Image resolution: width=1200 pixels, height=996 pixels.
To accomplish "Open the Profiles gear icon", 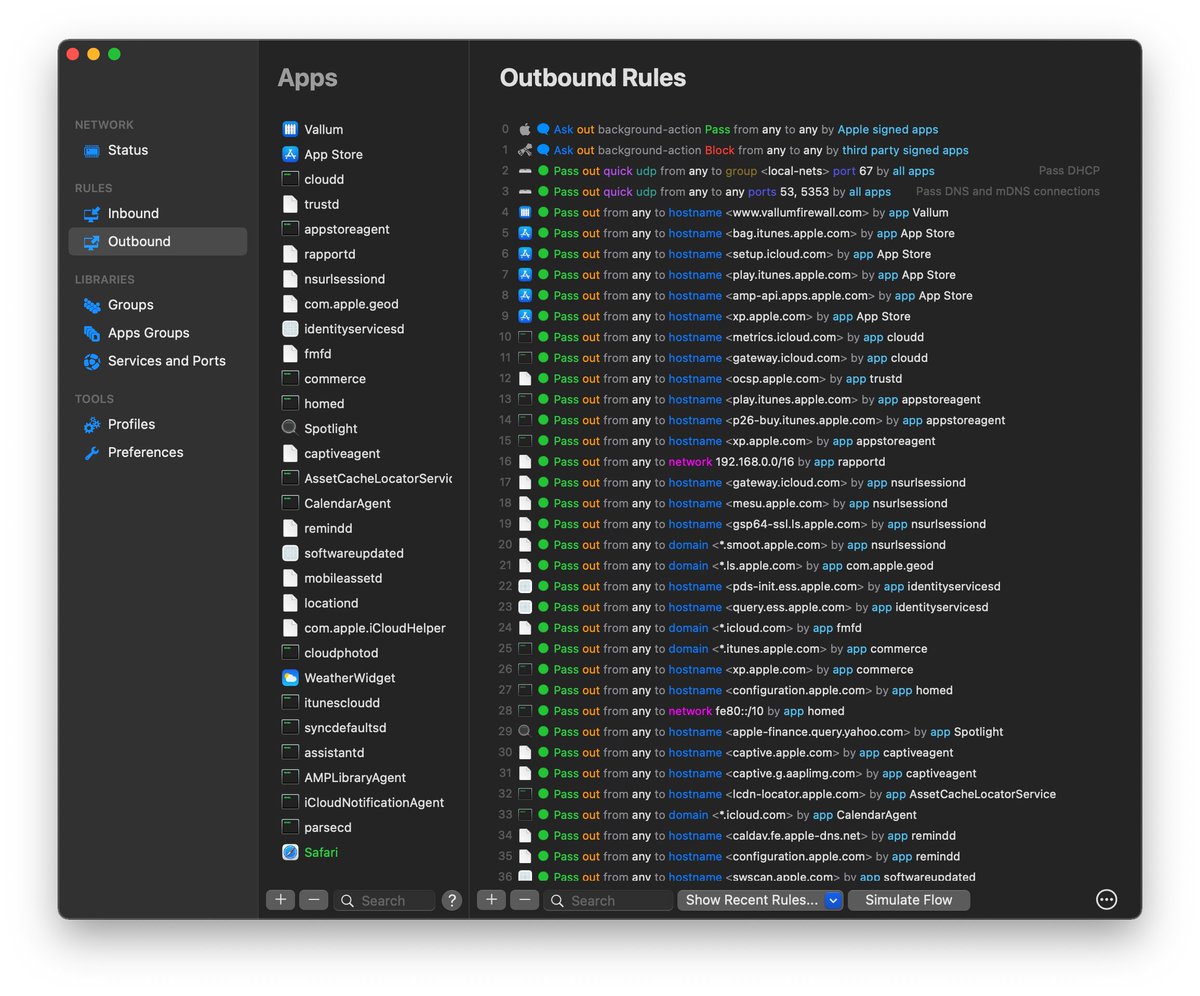I will pyautogui.click(x=92, y=425).
